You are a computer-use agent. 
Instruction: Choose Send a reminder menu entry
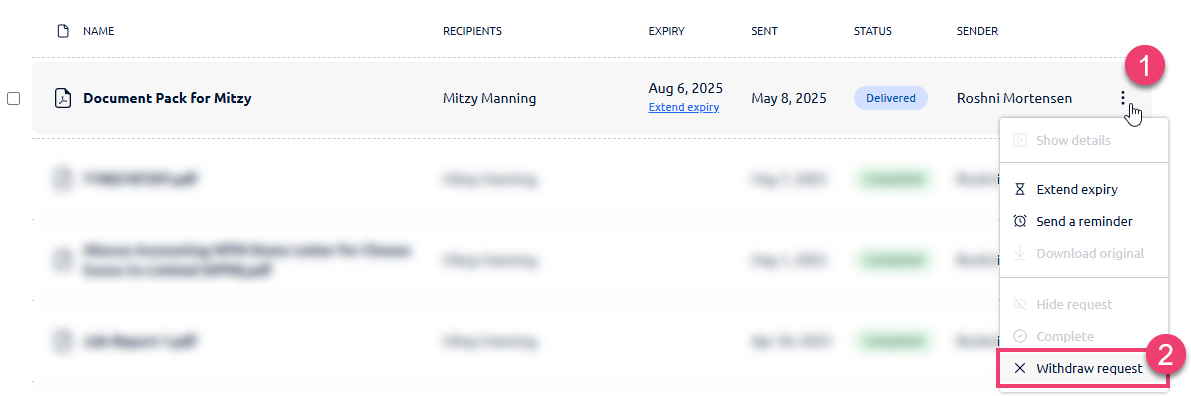point(1083,221)
